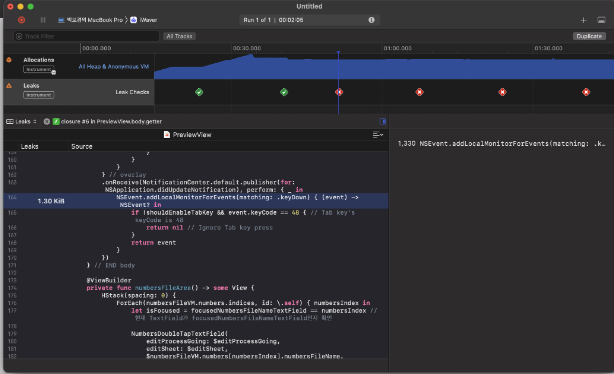This screenshot has height=374, width=614.
Task: Open the All Tracks filter
Action: point(179,36)
